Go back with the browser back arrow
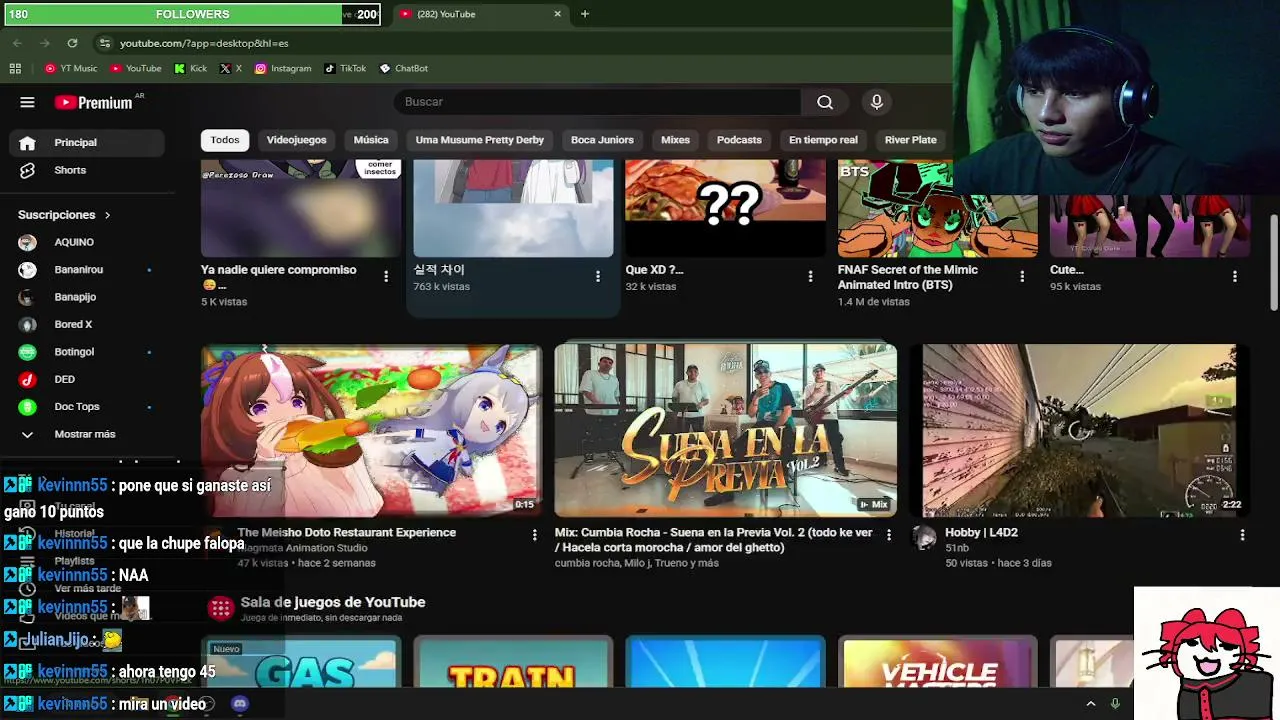1280x720 pixels. [x=17, y=43]
